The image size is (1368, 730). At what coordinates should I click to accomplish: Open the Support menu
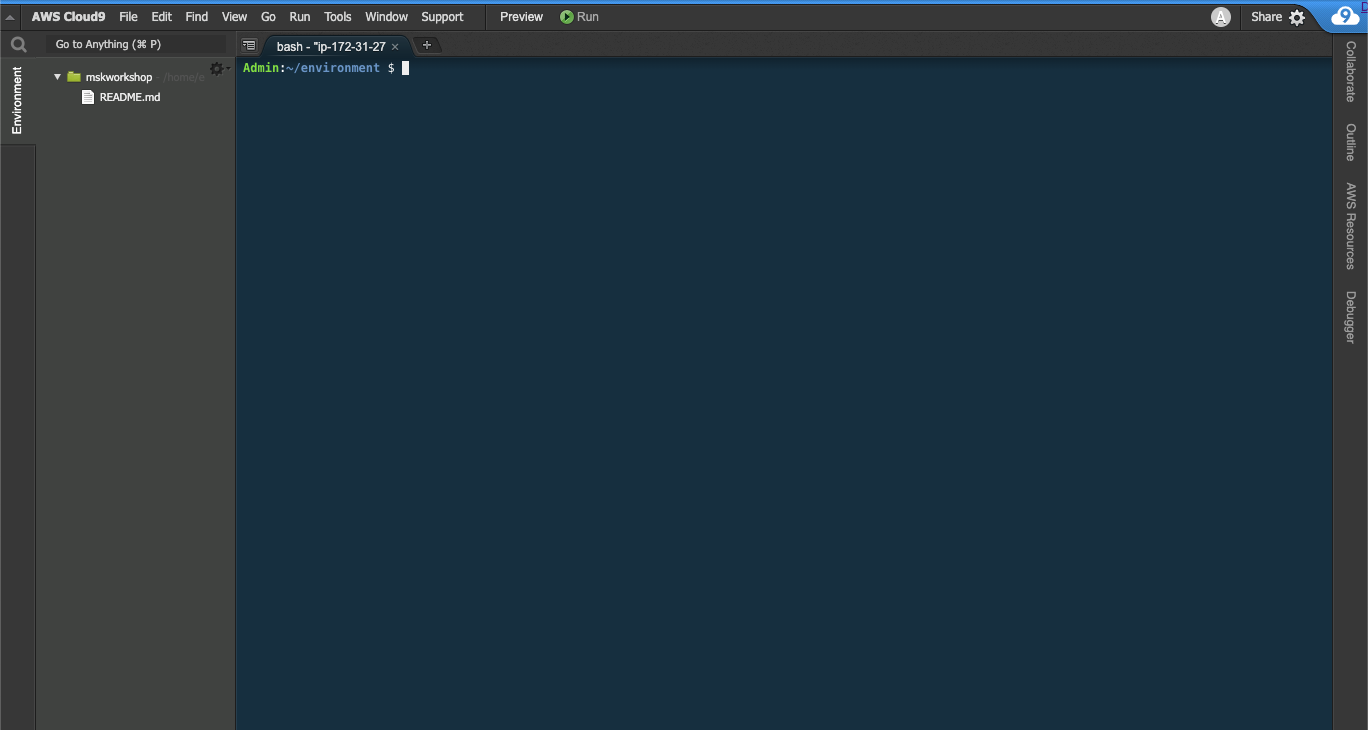(442, 17)
